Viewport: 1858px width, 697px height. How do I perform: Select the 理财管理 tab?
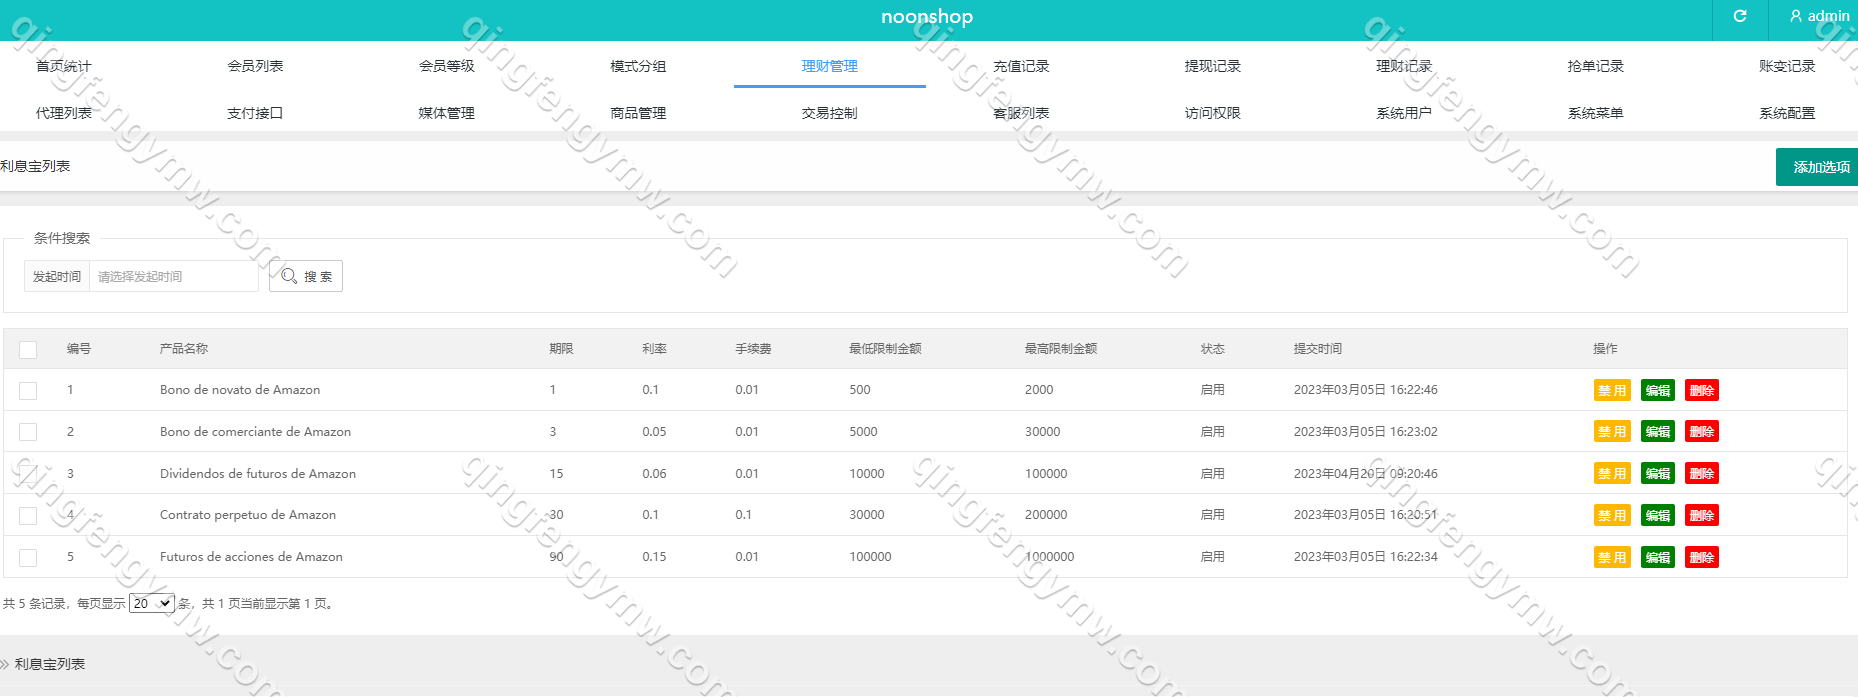830,66
